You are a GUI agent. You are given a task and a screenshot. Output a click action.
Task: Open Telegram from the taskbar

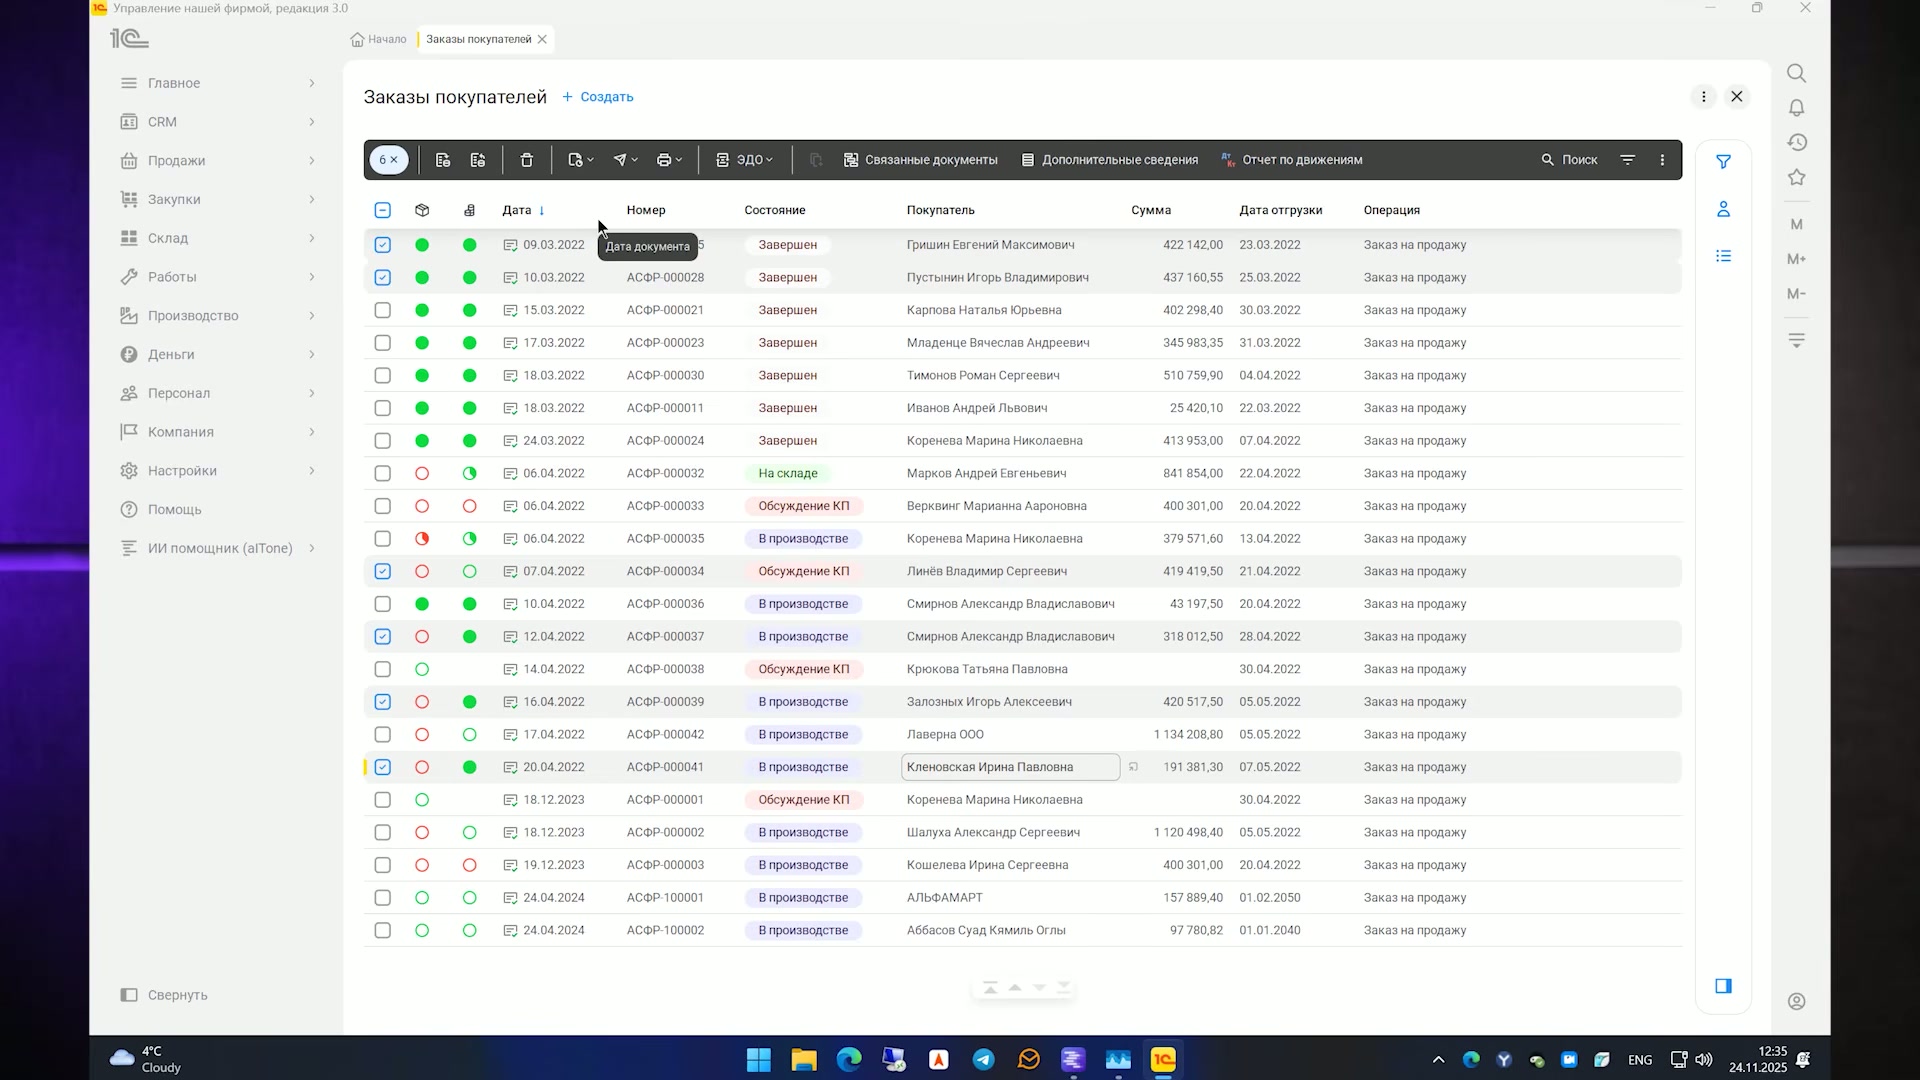point(984,1060)
